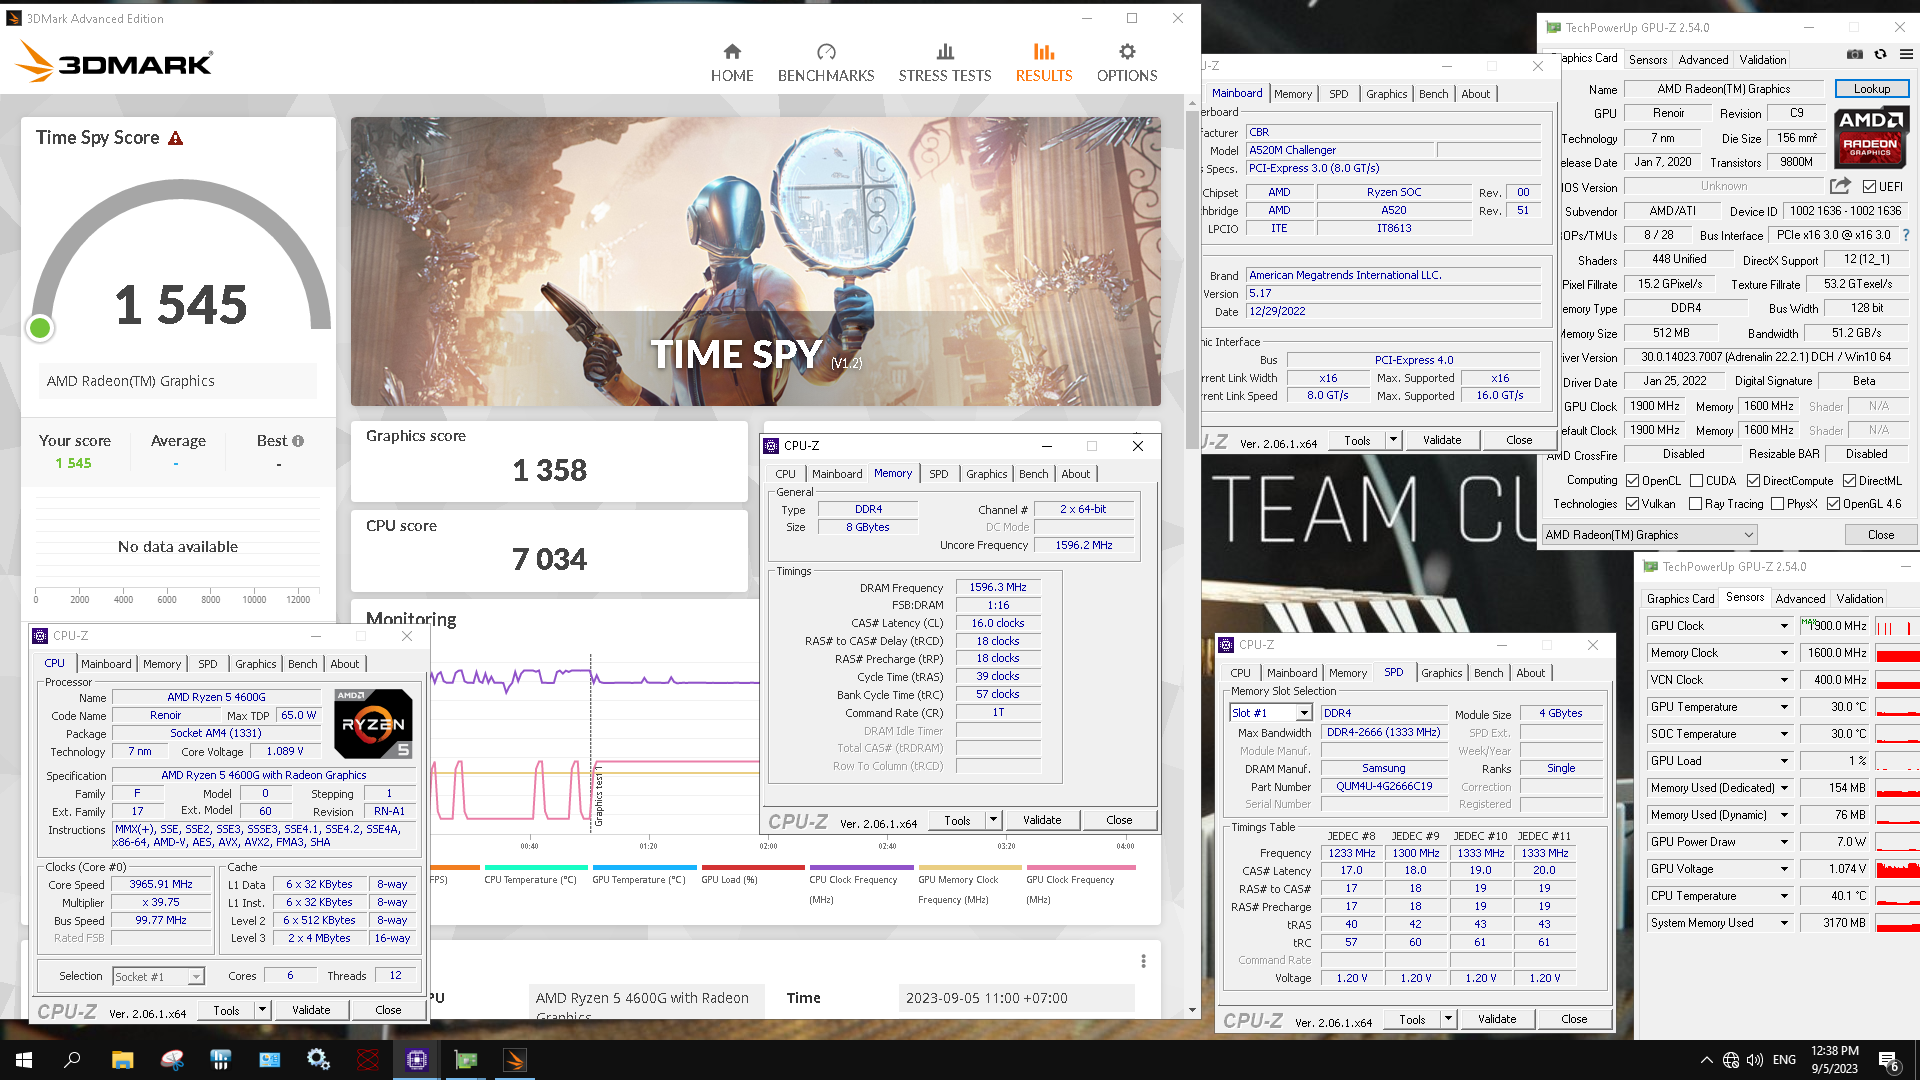Screen dimensions: 1920x1080
Task: Click Validate in the CPU-Z CPU window
Action: click(x=311, y=1010)
